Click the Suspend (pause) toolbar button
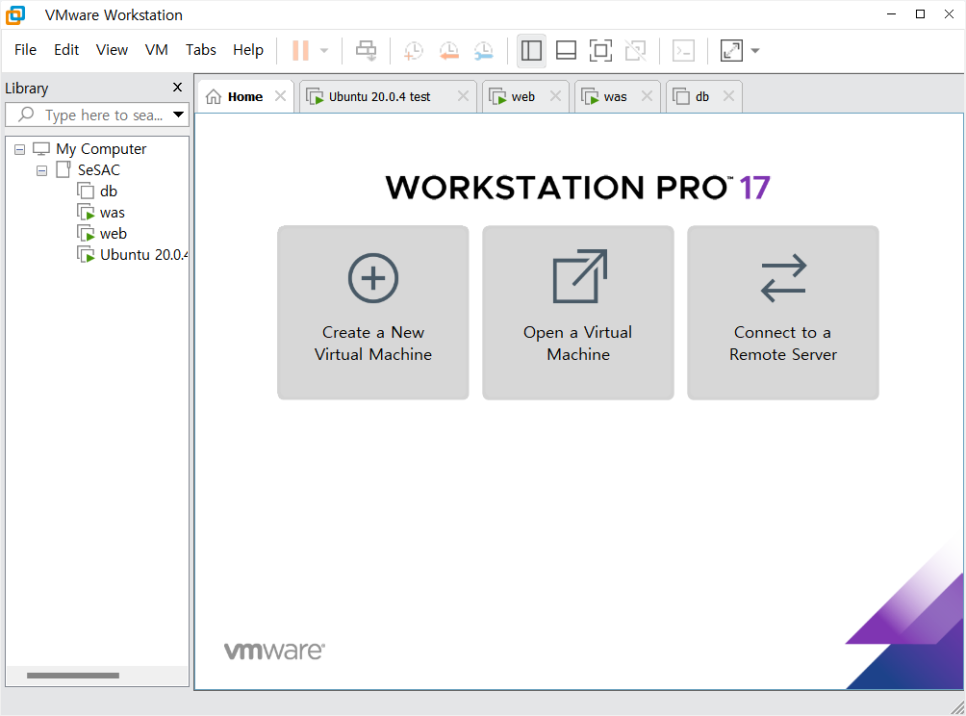 click(300, 51)
